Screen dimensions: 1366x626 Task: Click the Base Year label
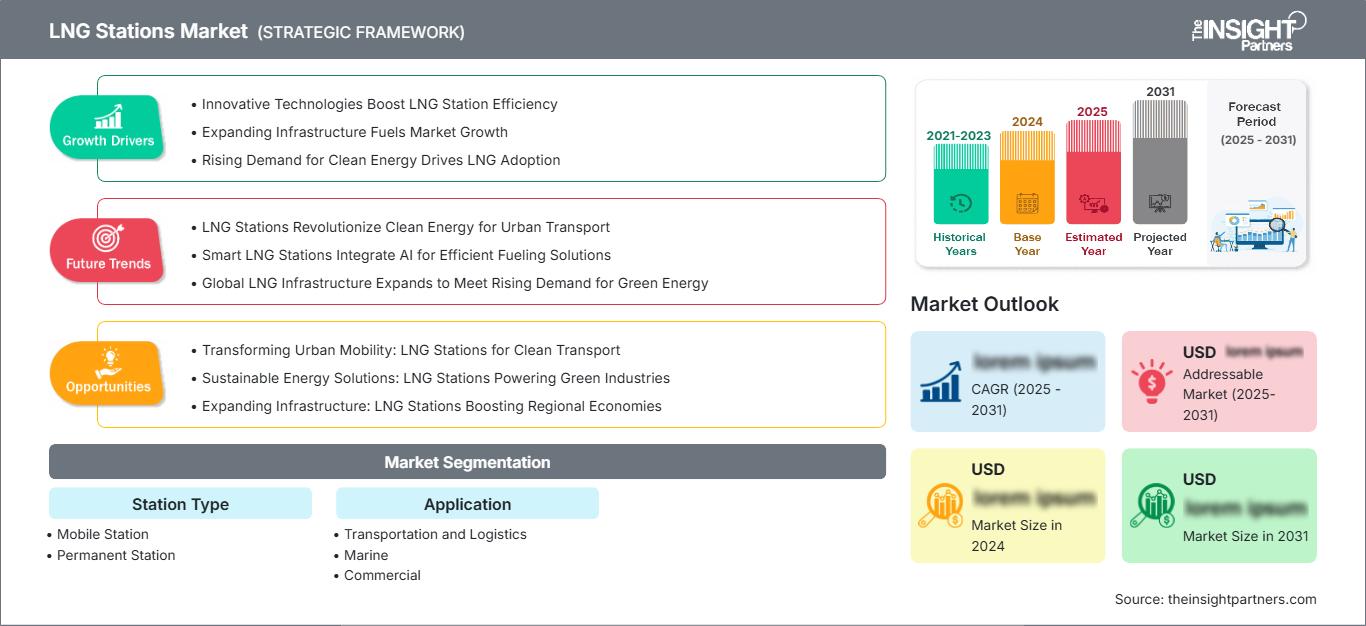pos(1027,244)
